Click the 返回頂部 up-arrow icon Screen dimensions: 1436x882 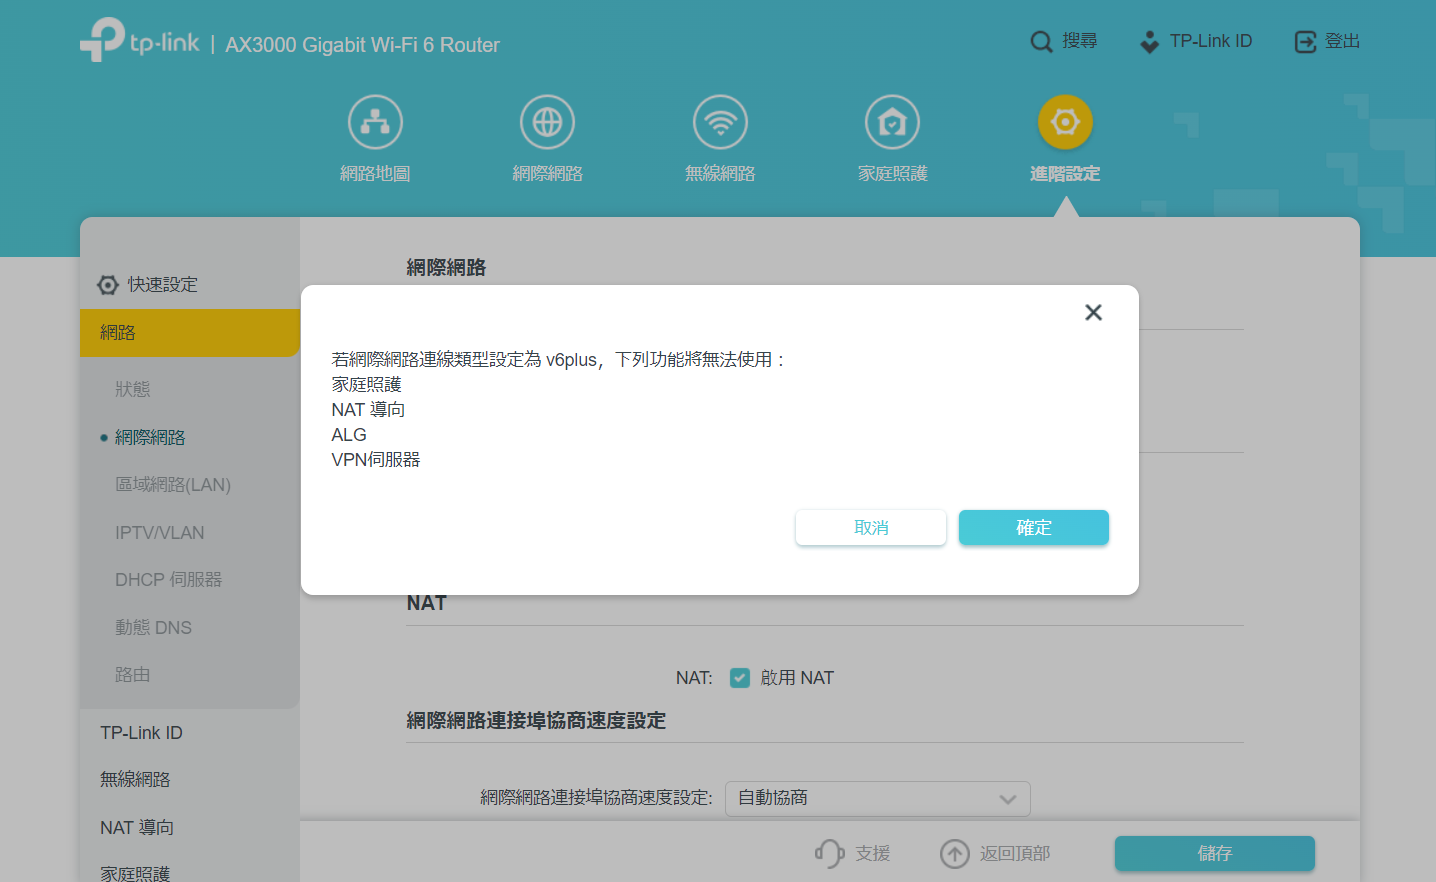coord(954,853)
